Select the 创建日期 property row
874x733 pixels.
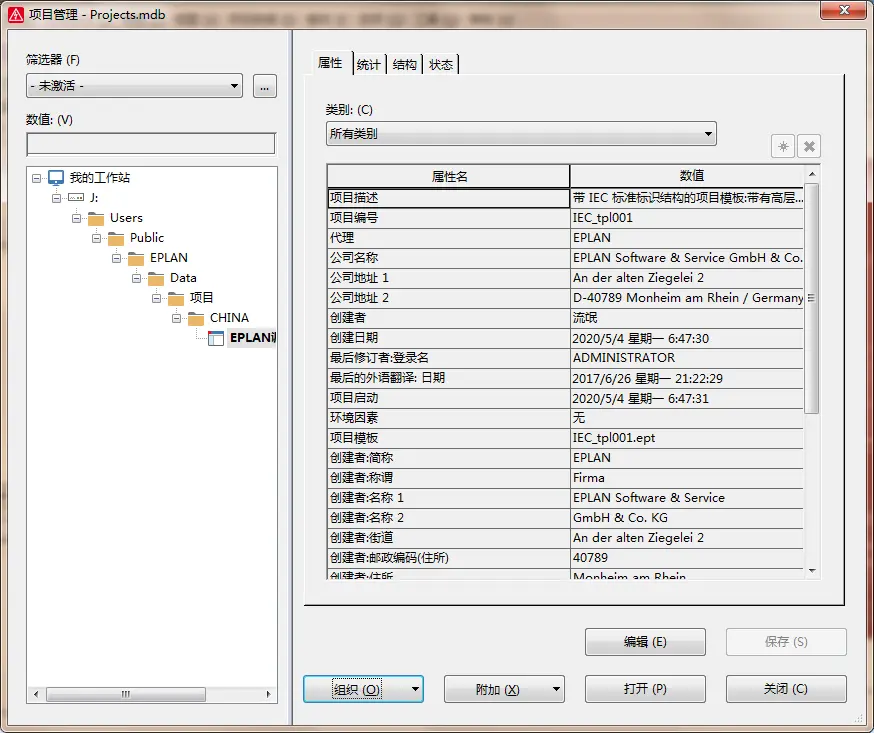[x=565, y=338]
